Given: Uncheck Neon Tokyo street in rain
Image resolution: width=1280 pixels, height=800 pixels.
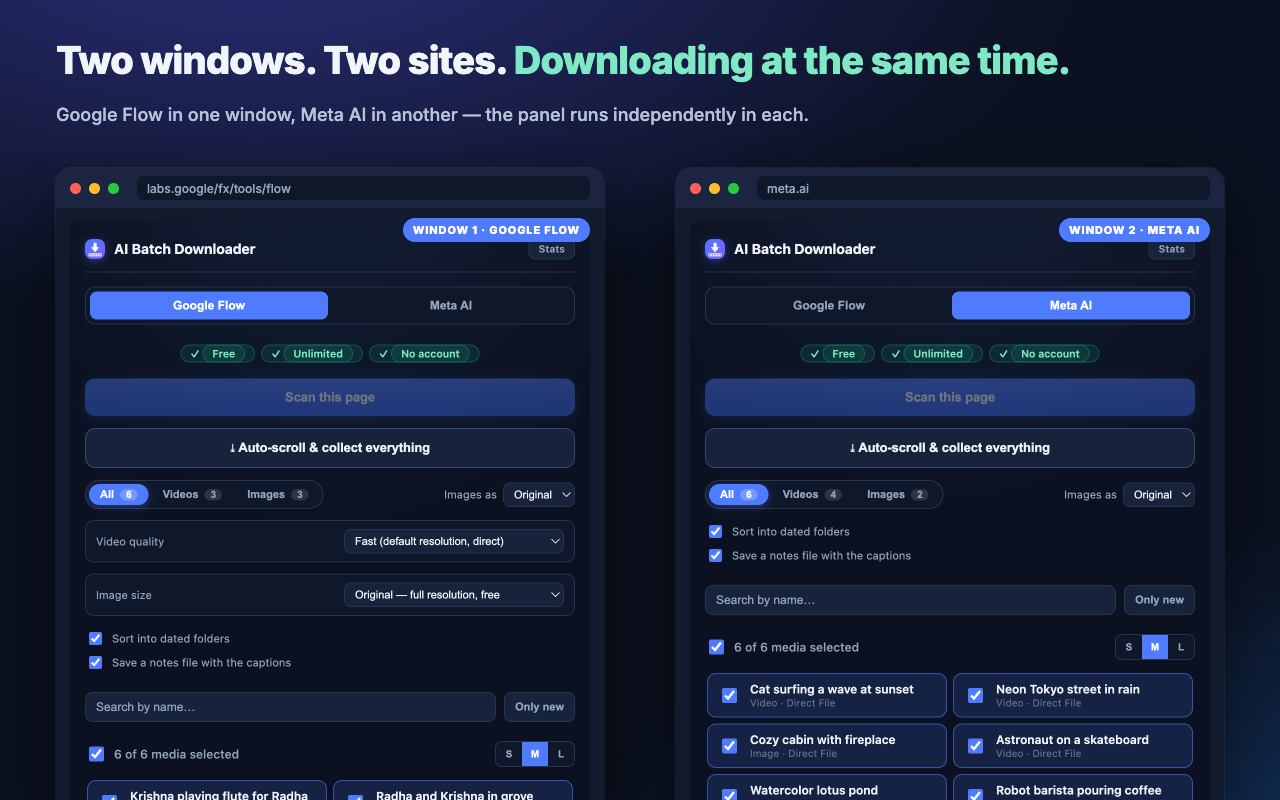Looking at the screenshot, I should coord(975,695).
